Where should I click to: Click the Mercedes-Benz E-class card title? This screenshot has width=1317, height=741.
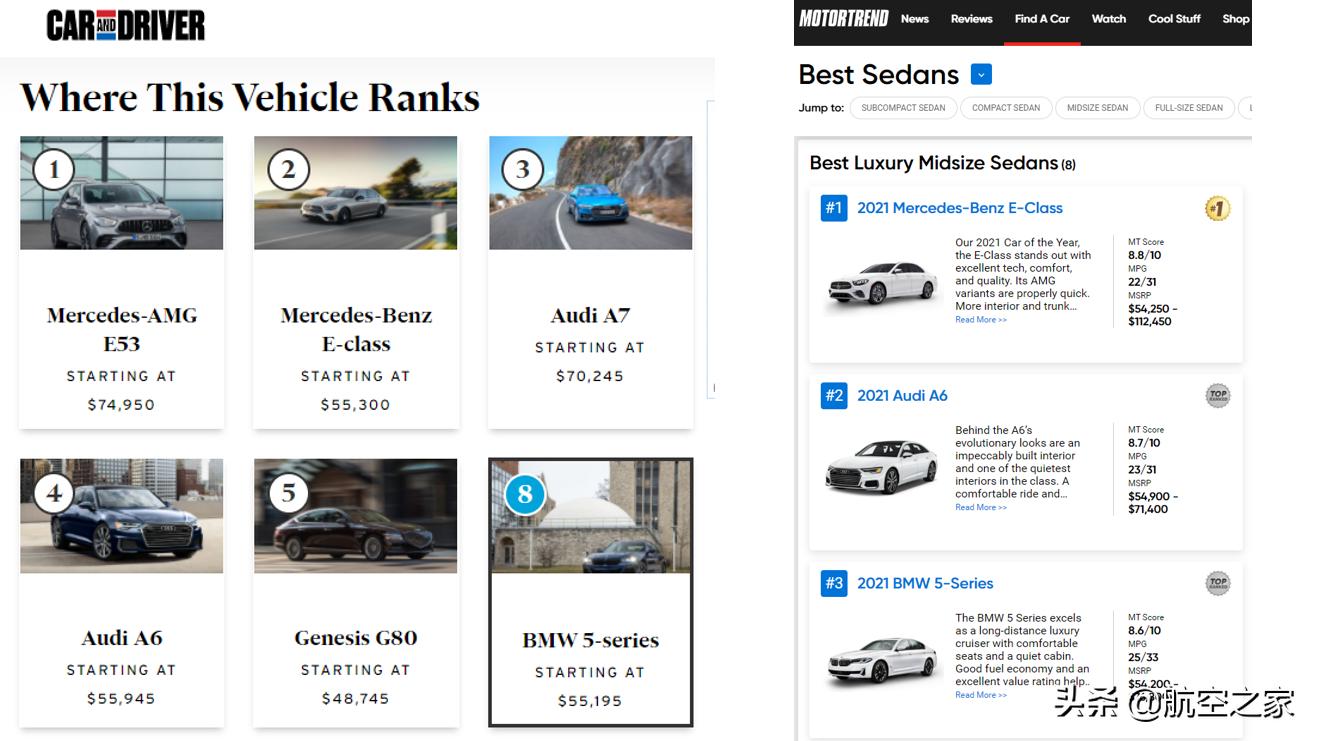pos(356,329)
